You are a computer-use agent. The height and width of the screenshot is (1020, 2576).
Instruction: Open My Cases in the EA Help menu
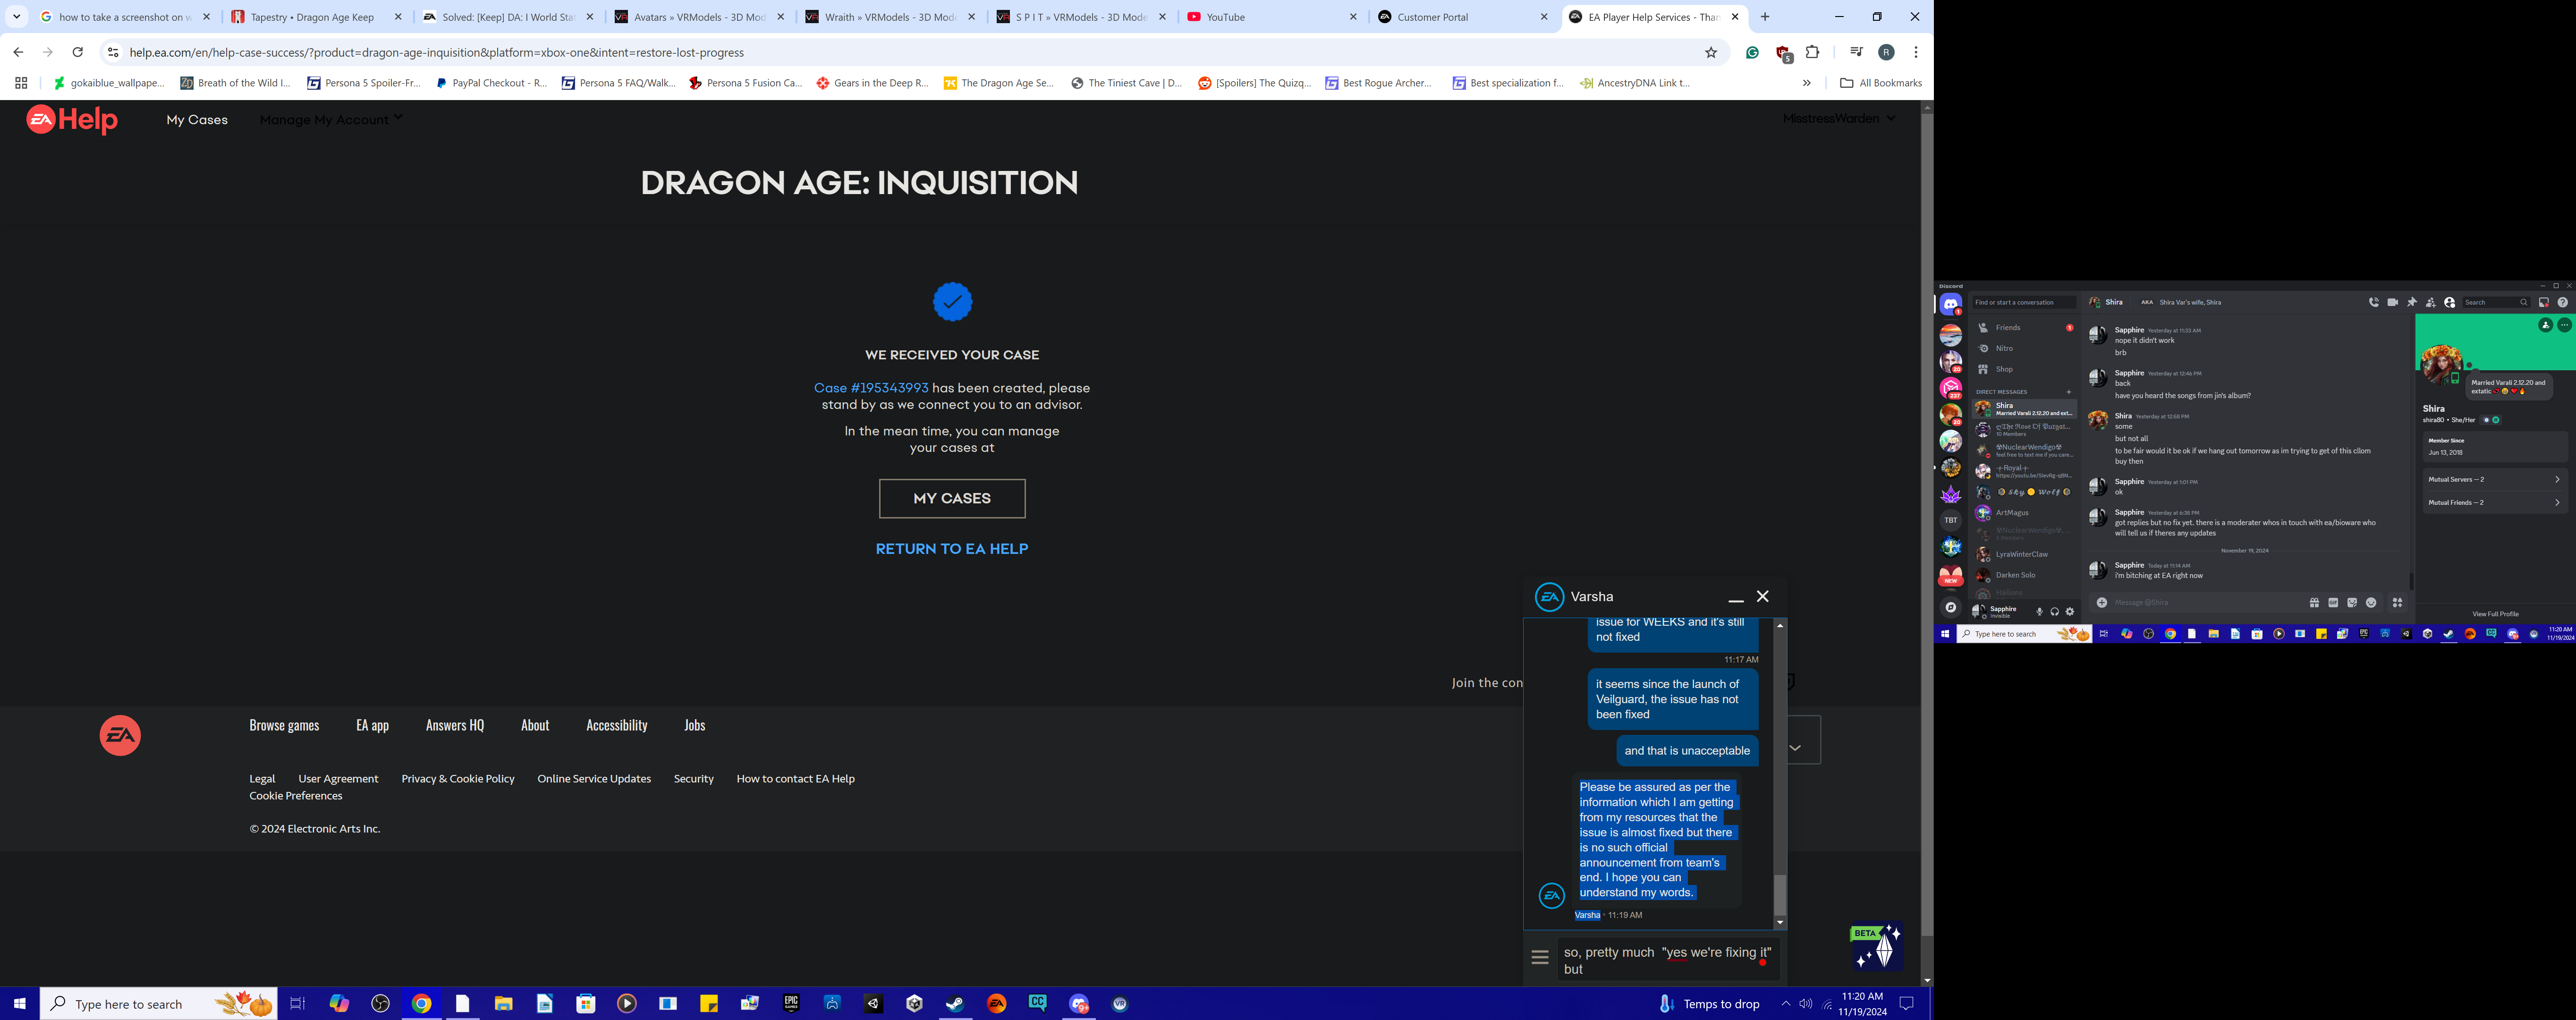[x=197, y=119]
